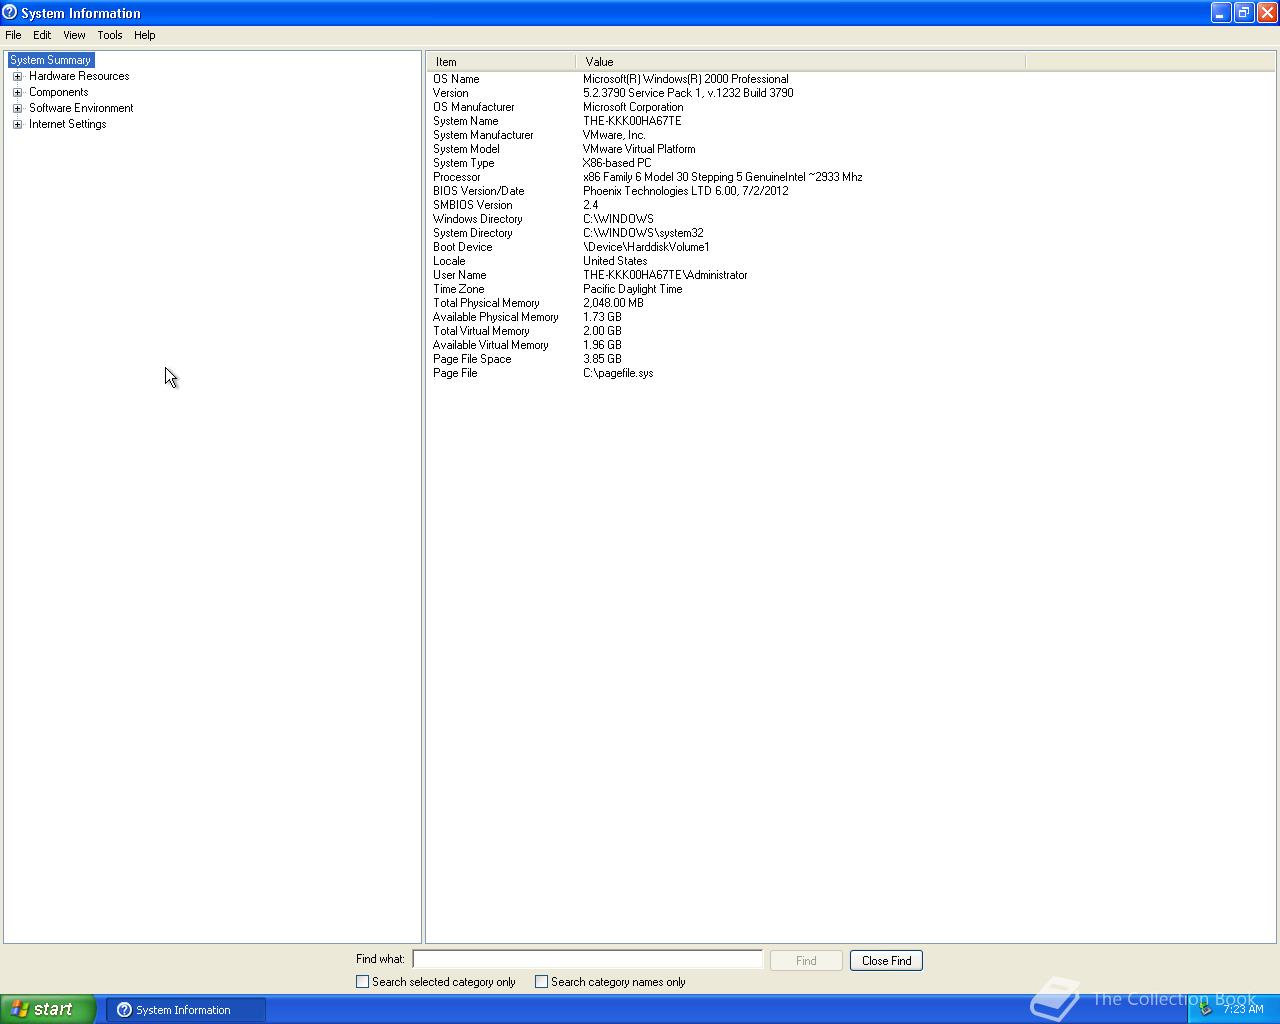Click the Pacific Daylight Time value
1280x1024 pixels.
[633, 289]
